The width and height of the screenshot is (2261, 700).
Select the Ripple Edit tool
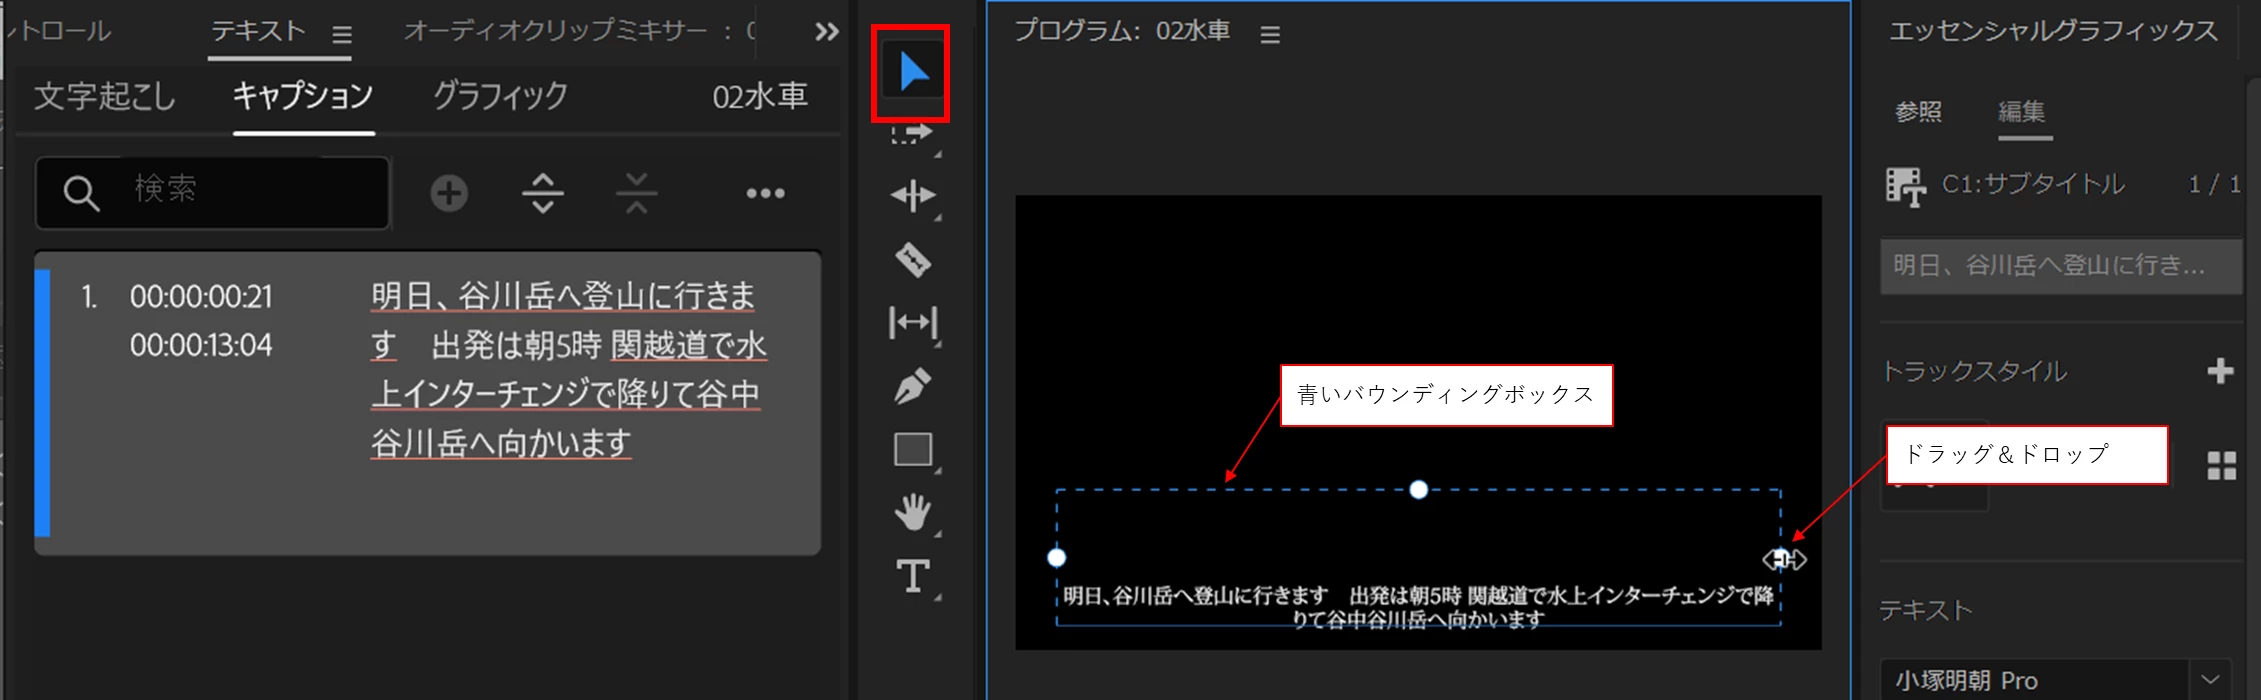(913, 196)
